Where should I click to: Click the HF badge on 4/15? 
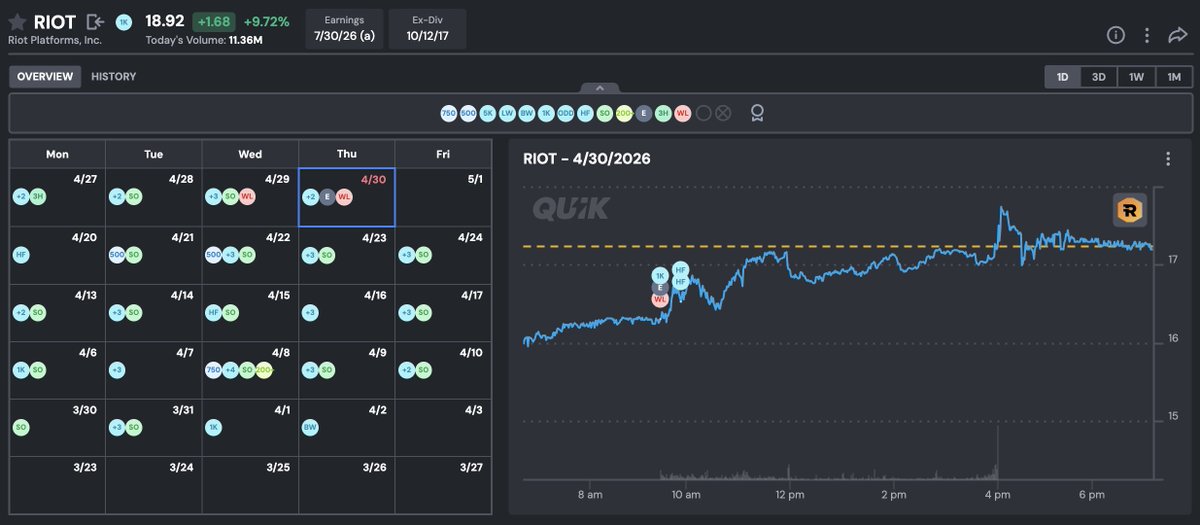coord(213,313)
